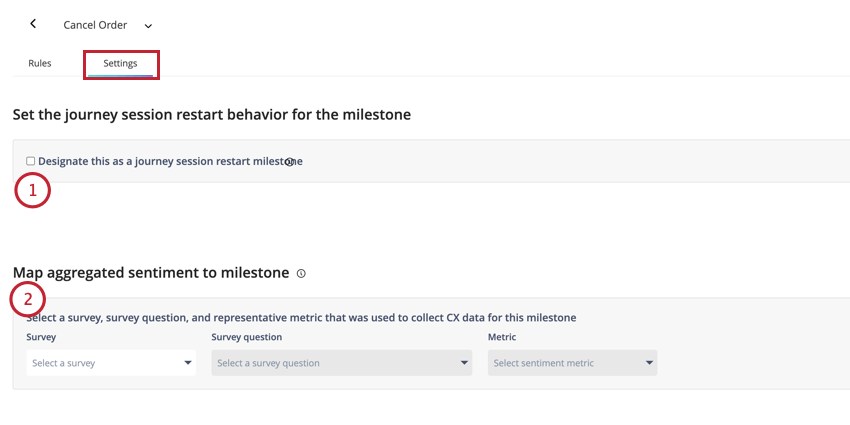Click the red circled number 2 marker
850x425 pixels.
28,299
